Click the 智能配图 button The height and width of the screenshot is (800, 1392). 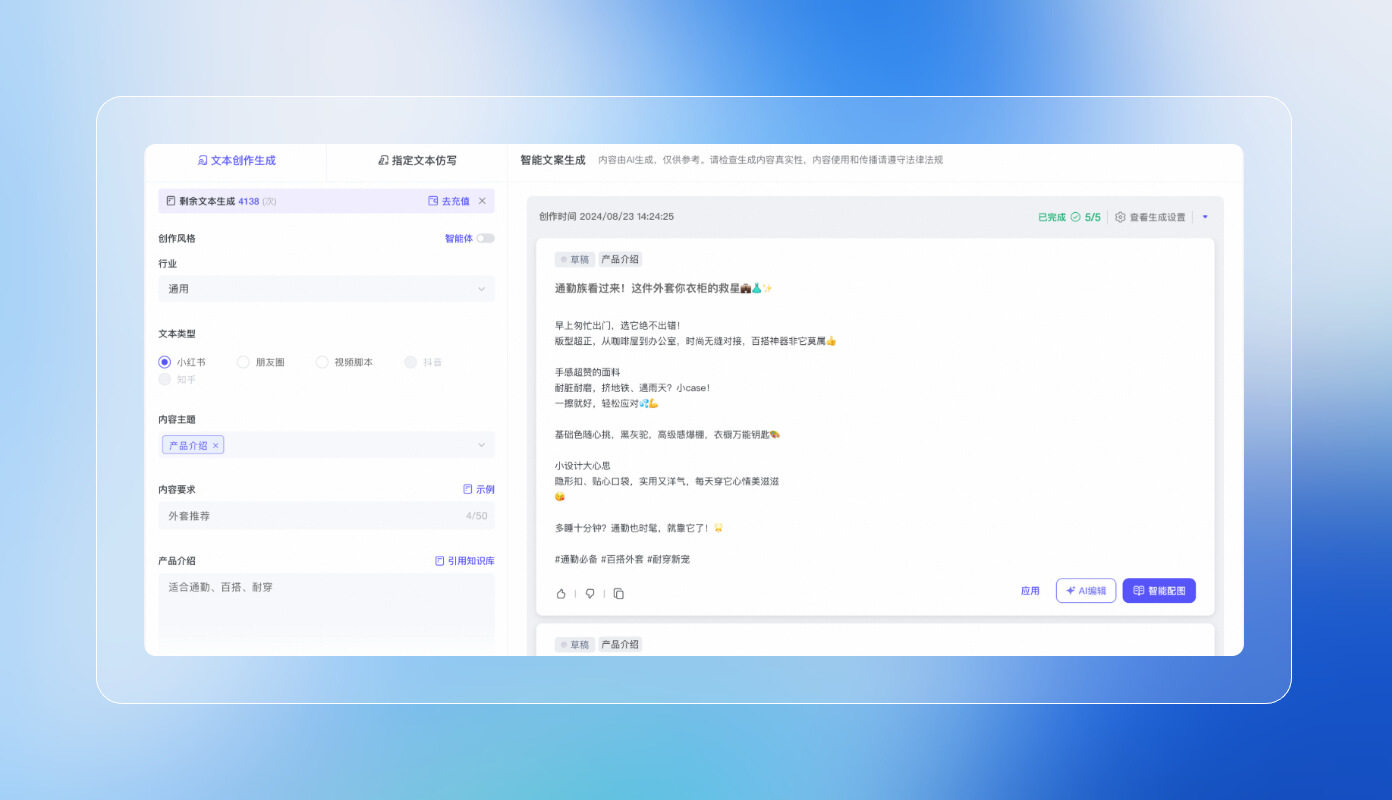coord(1159,591)
